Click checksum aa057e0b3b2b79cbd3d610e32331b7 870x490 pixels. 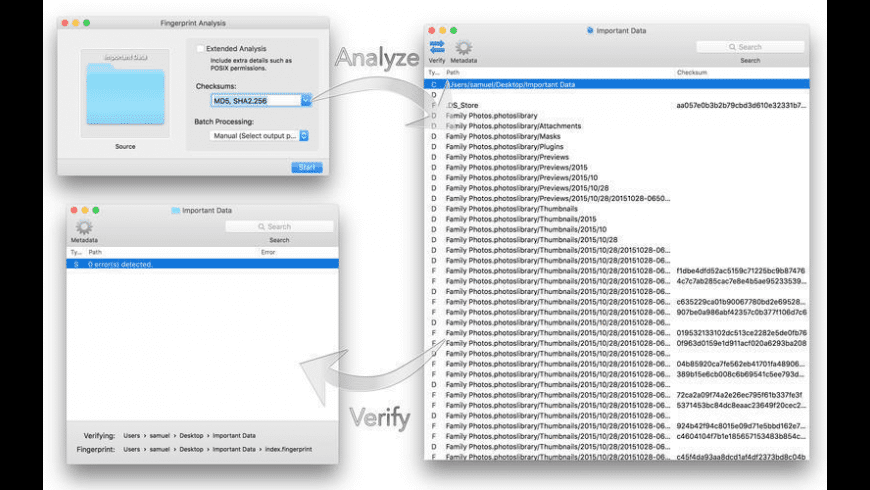click(x=741, y=105)
